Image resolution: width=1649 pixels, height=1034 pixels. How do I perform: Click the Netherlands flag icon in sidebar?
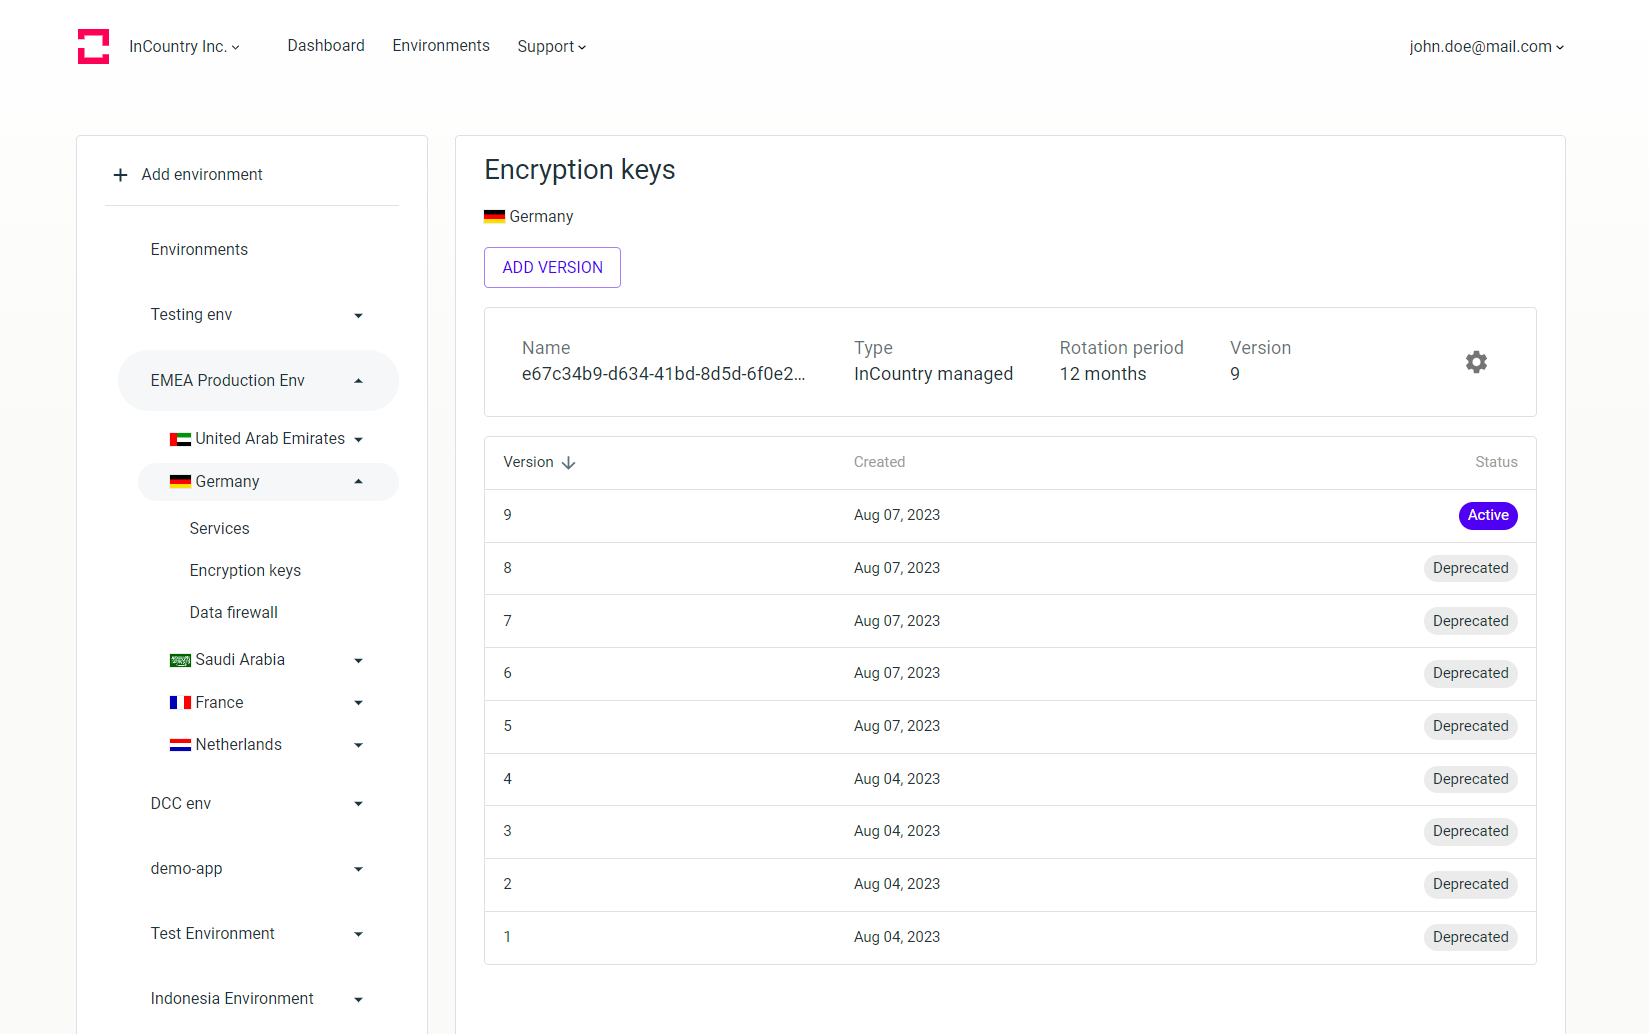point(181,744)
